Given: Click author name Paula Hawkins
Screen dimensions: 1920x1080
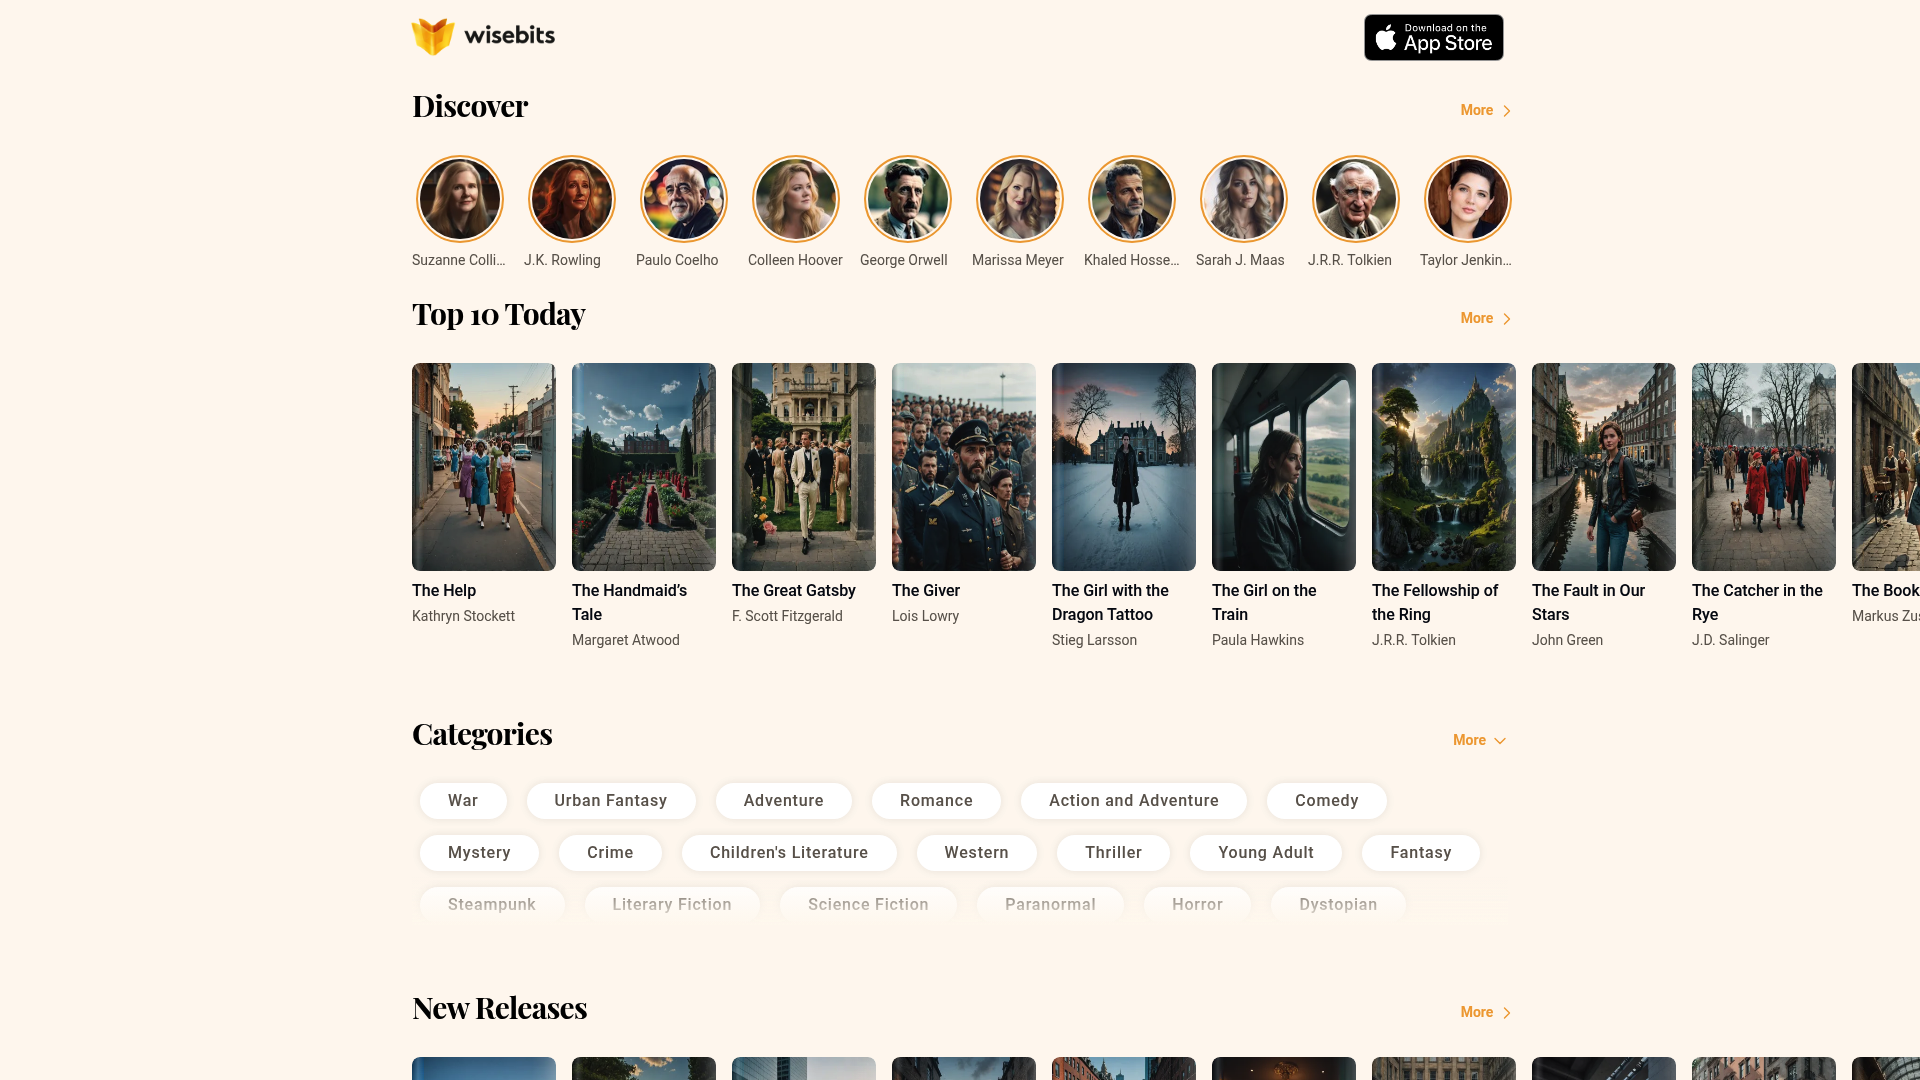Looking at the screenshot, I should coord(1258,640).
